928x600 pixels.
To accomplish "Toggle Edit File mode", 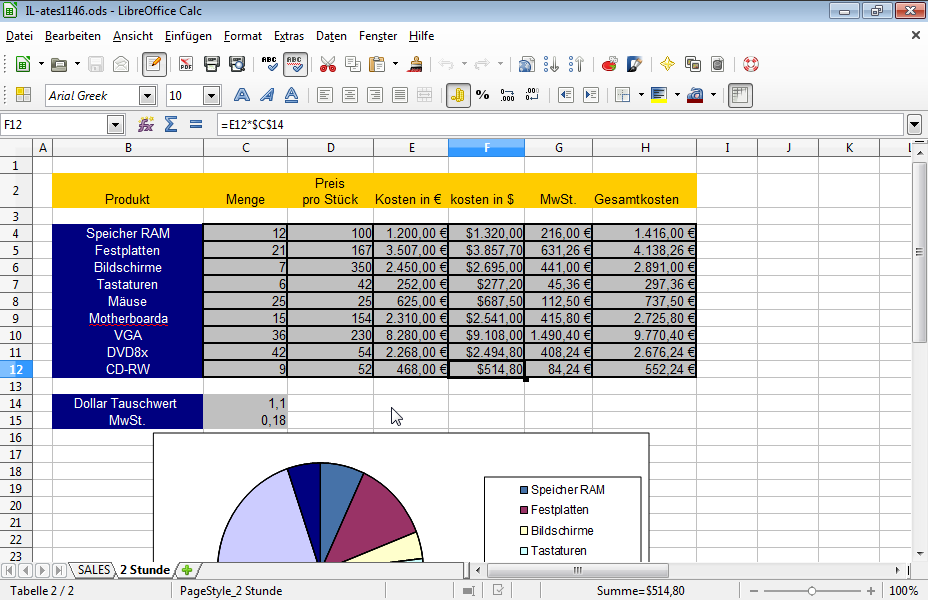I will click(154, 64).
